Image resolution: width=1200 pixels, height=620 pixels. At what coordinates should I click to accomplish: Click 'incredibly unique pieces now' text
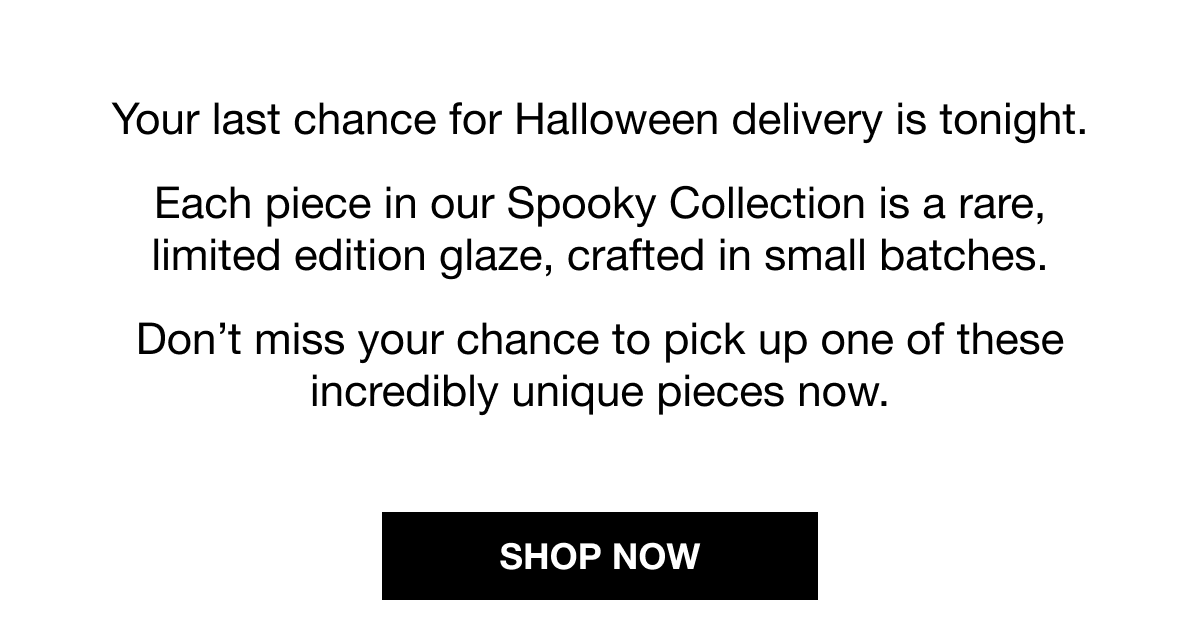pos(600,391)
